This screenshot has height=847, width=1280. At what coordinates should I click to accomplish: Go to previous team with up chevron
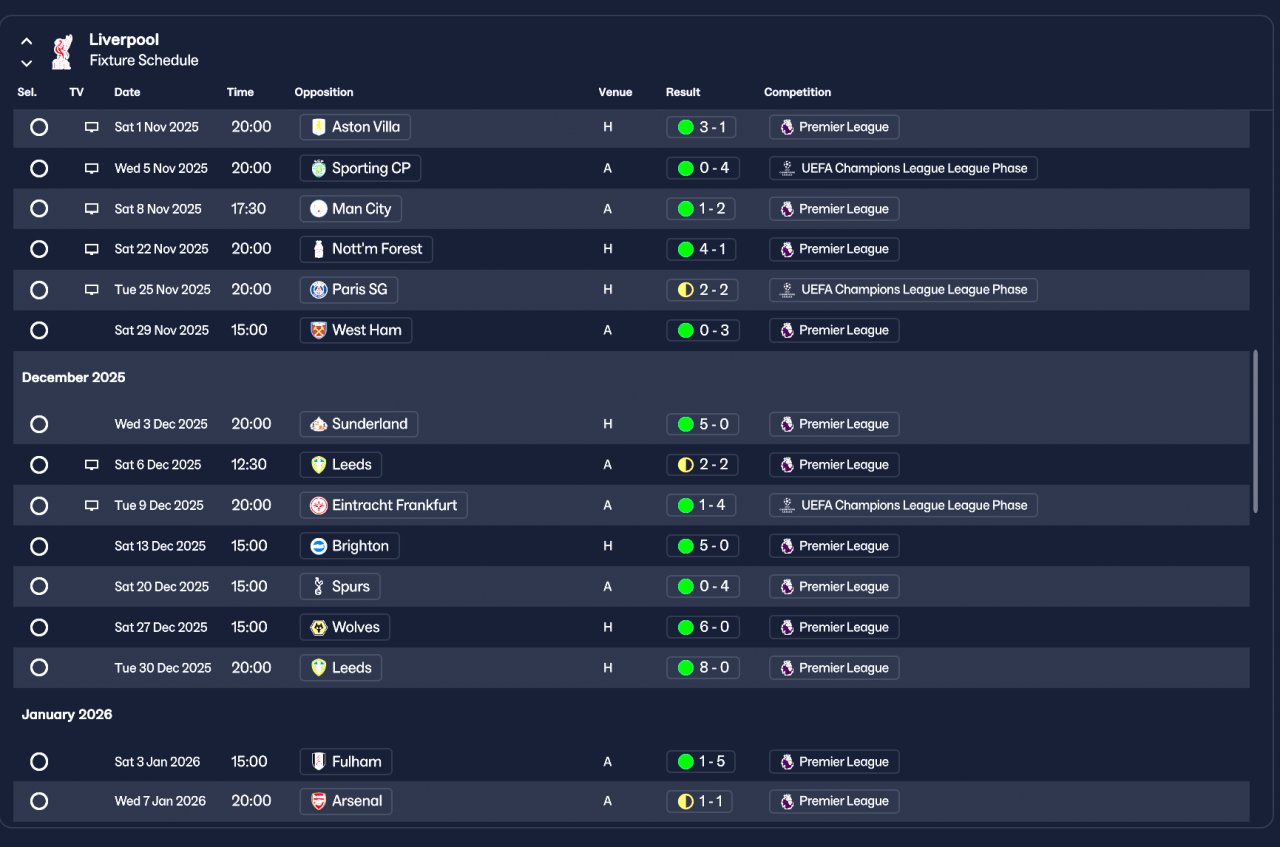(27, 42)
